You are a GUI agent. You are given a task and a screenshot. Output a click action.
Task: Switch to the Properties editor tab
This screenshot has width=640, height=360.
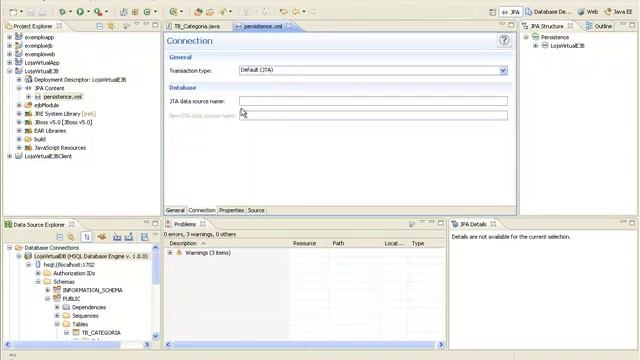(231, 211)
